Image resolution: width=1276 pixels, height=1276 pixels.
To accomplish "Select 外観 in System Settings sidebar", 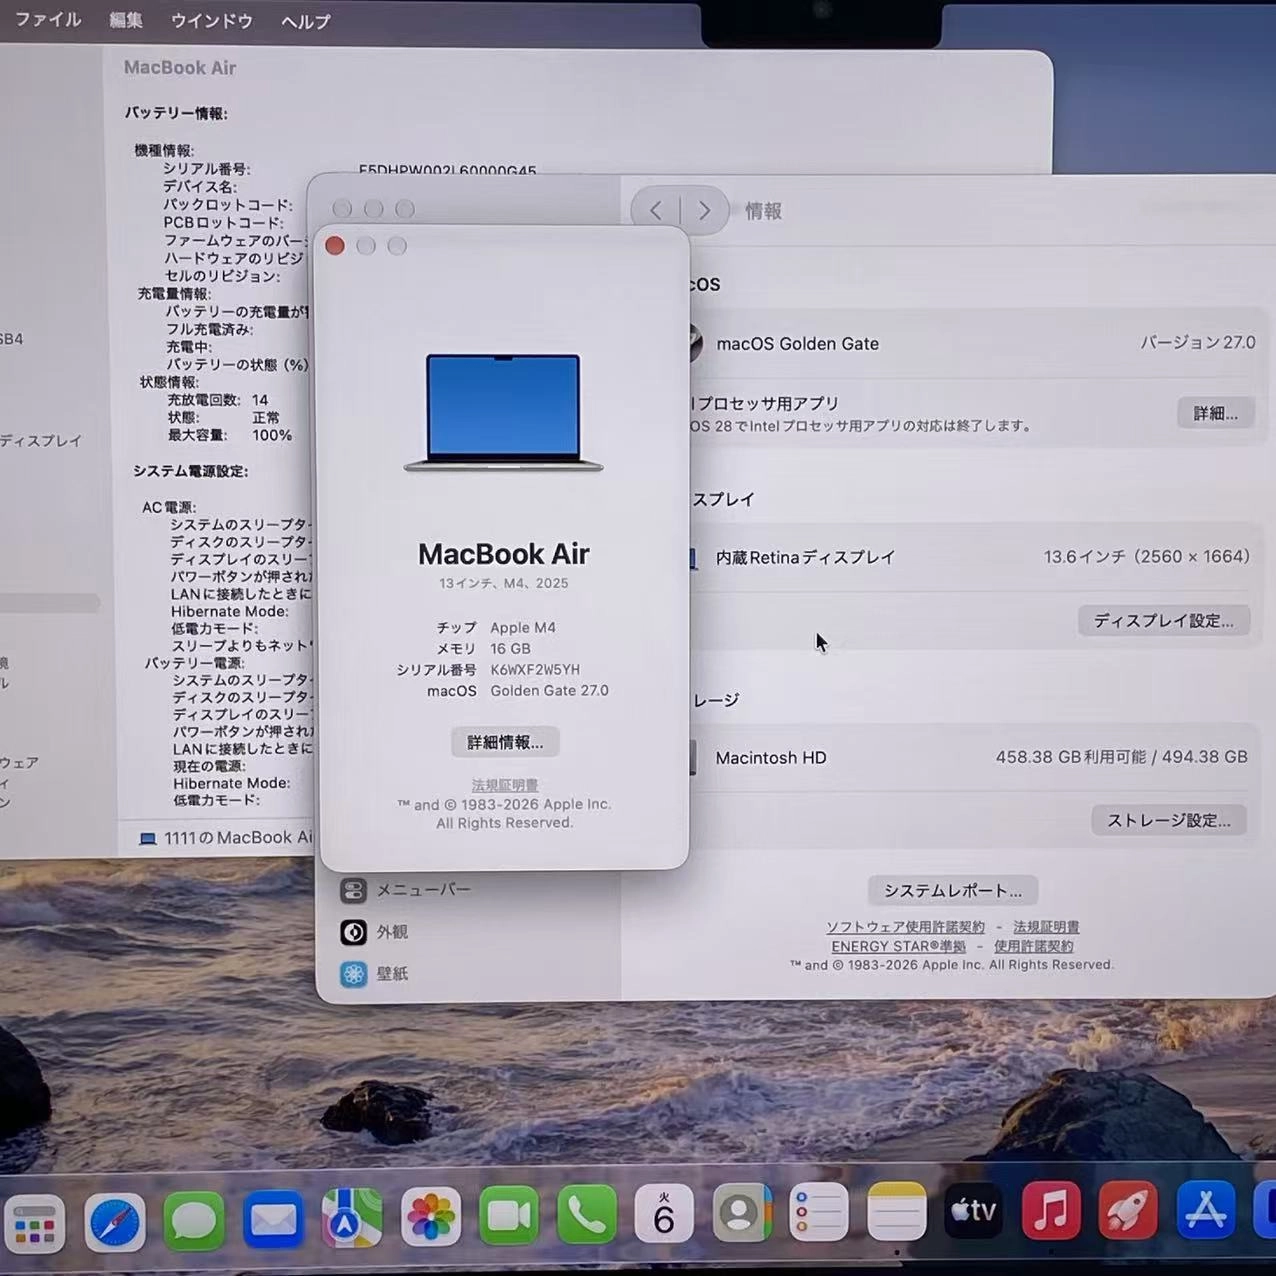I will tap(375, 932).
